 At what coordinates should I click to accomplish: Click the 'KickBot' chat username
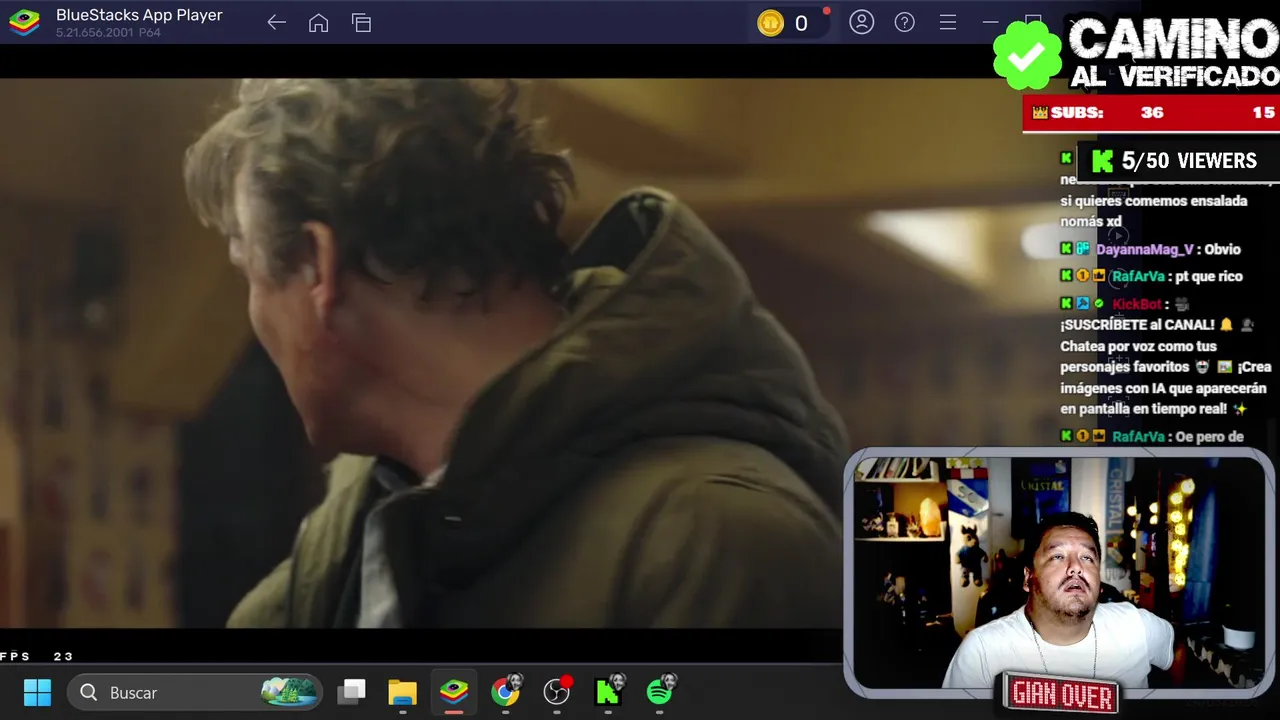(x=1136, y=304)
